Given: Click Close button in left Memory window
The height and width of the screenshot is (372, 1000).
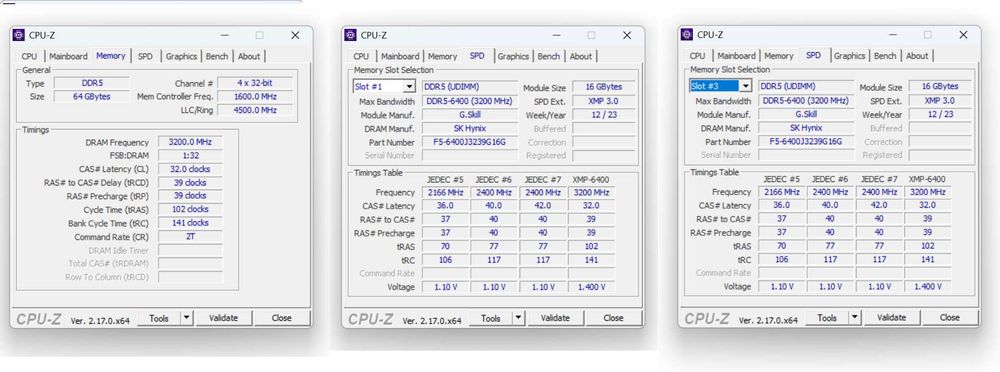Looking at the screenshot, I should coord(281,317).
